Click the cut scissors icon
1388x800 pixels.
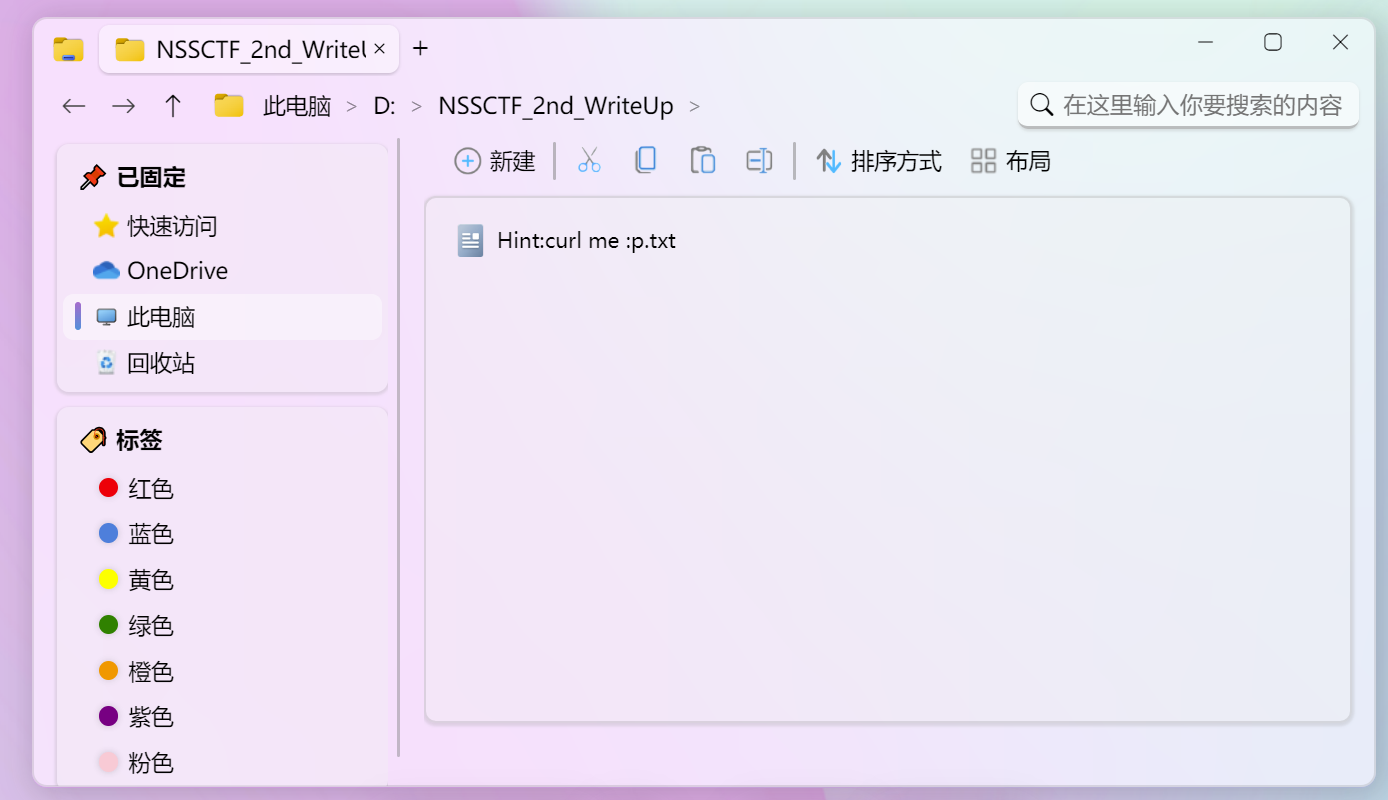[x=589, y=161]
